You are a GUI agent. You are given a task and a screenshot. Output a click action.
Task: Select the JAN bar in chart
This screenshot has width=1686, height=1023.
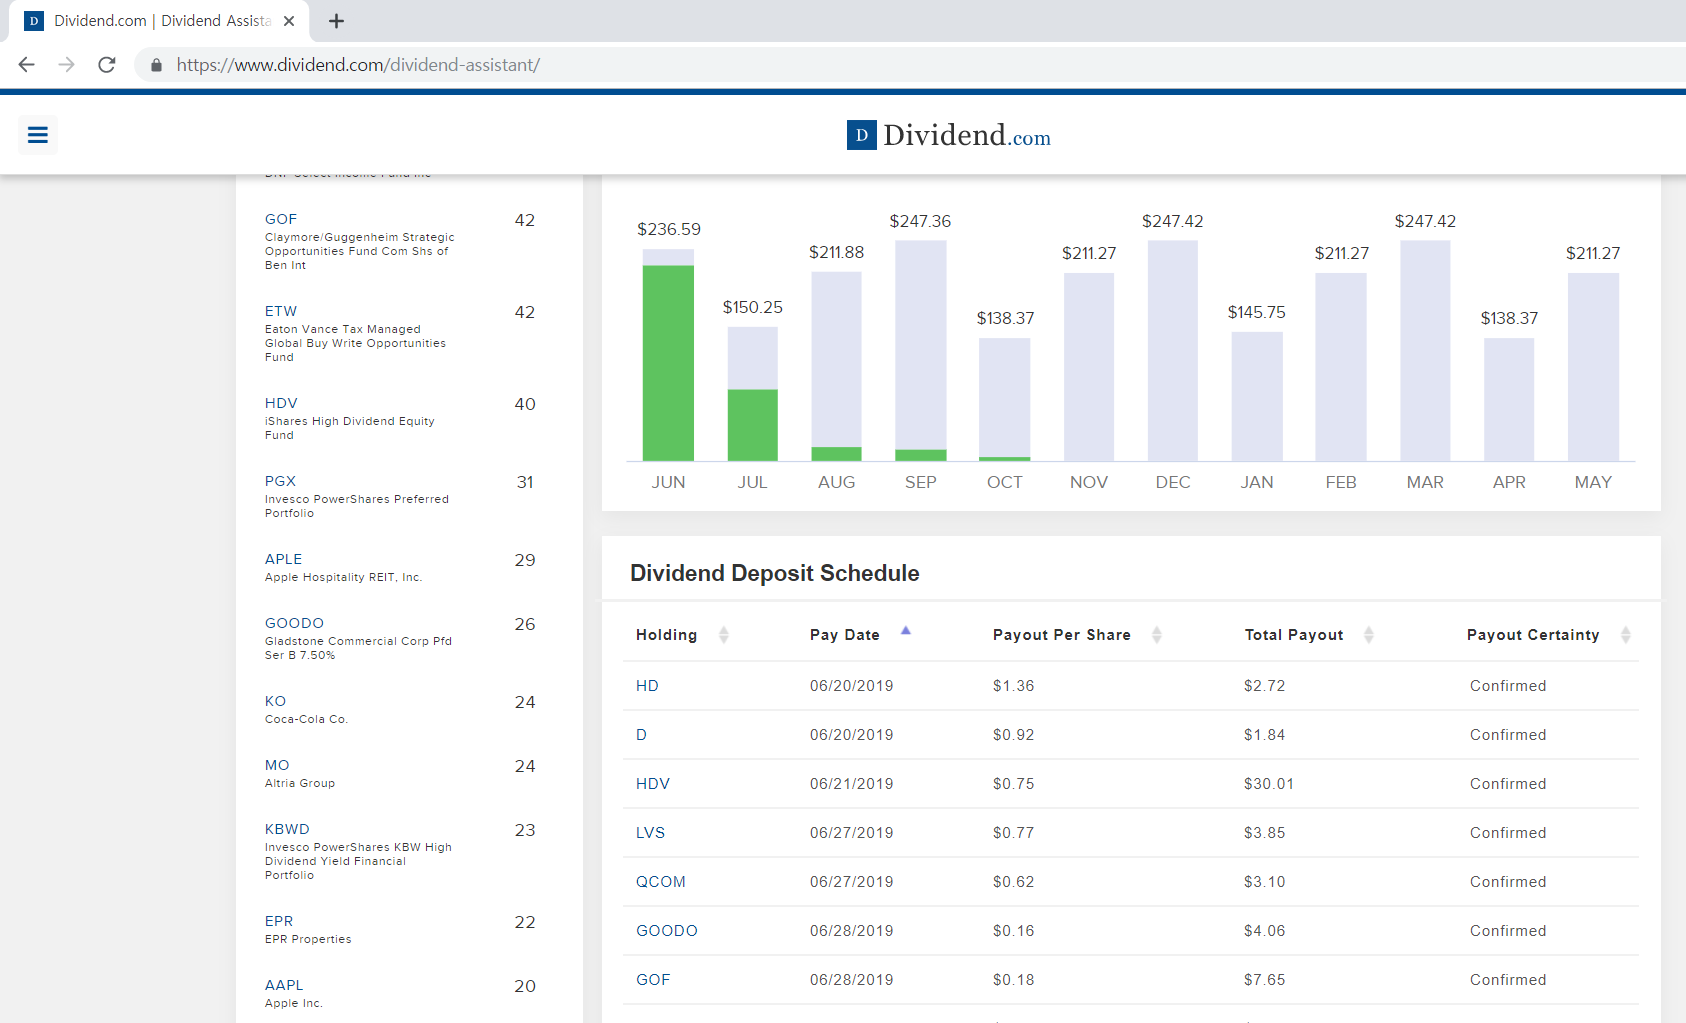pos(1257,396)
